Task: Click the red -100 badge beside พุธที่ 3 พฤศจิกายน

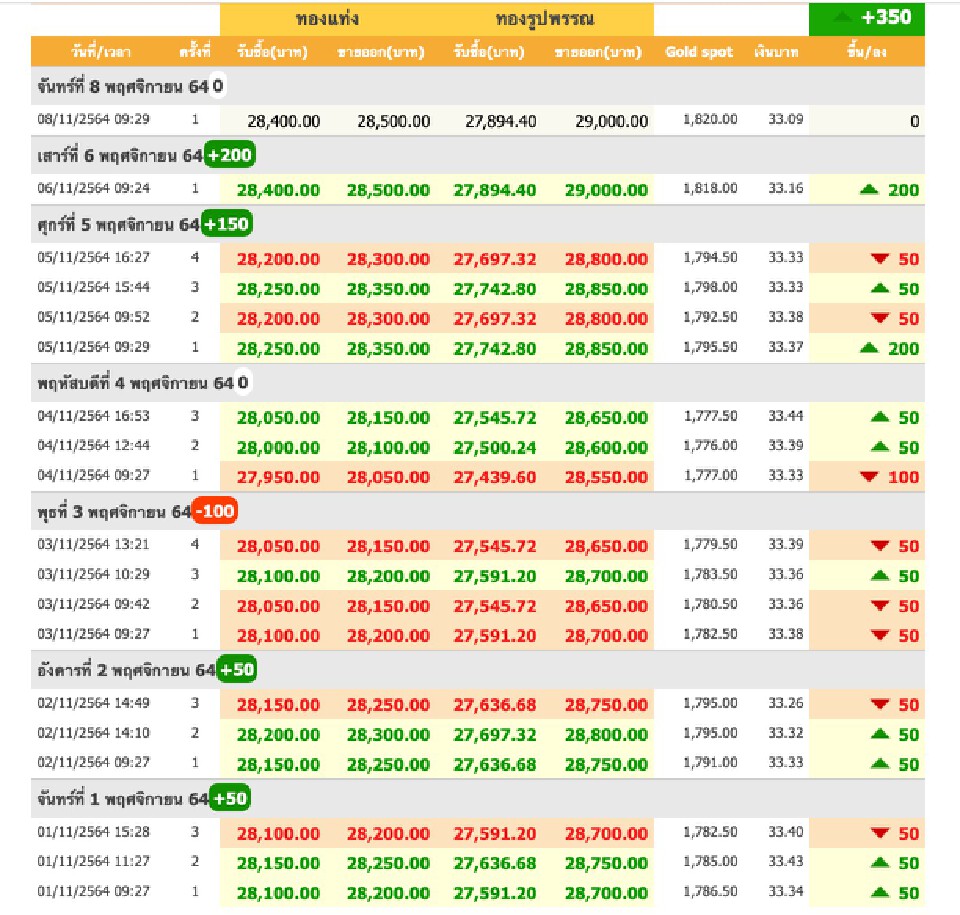Action: coord(215,510)
